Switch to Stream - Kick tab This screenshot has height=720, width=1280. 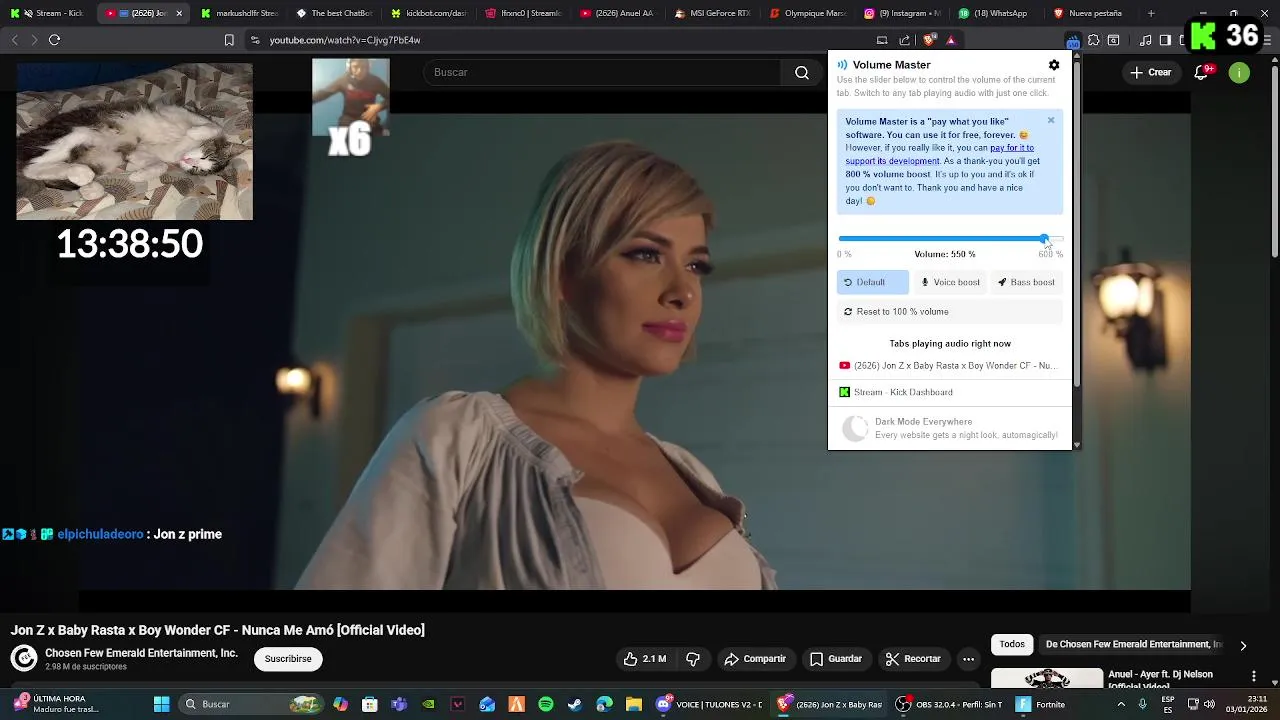pyautogui.click(x=47, y=13)
